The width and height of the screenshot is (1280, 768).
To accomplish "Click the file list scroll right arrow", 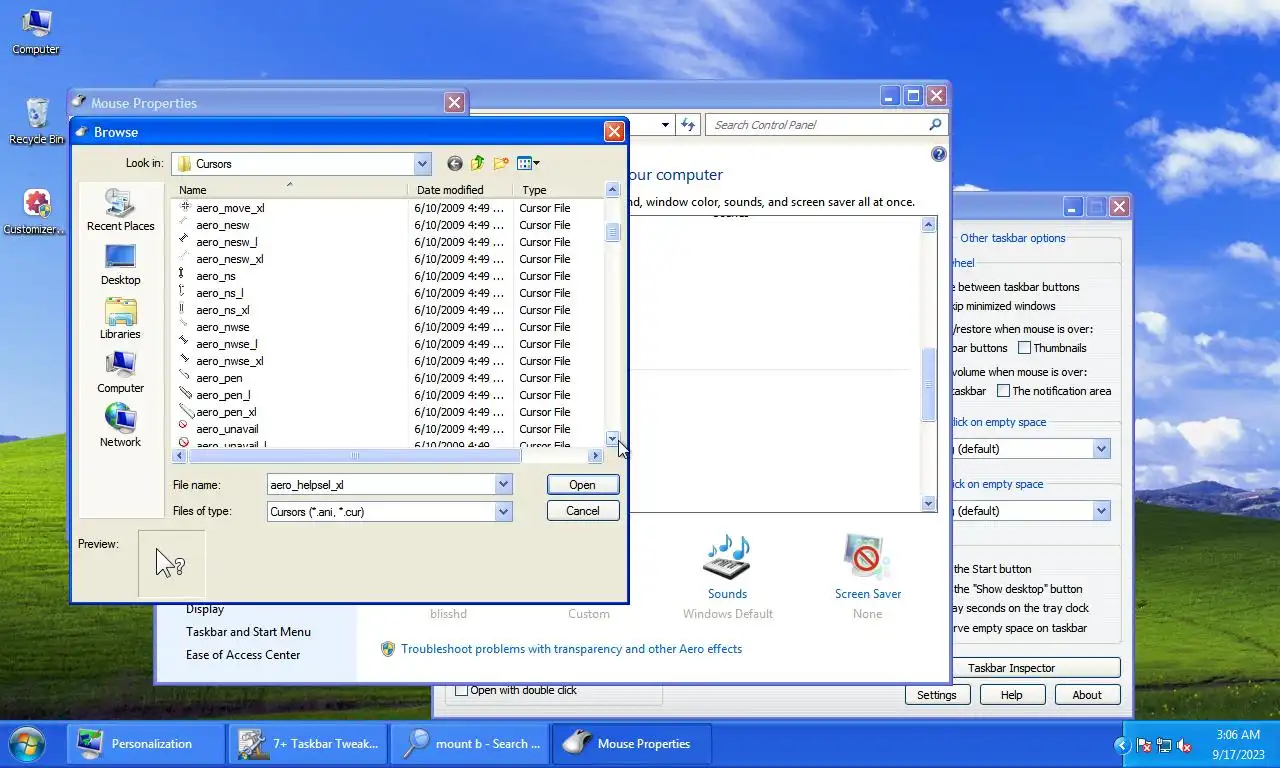I will (x=596, y=456).
